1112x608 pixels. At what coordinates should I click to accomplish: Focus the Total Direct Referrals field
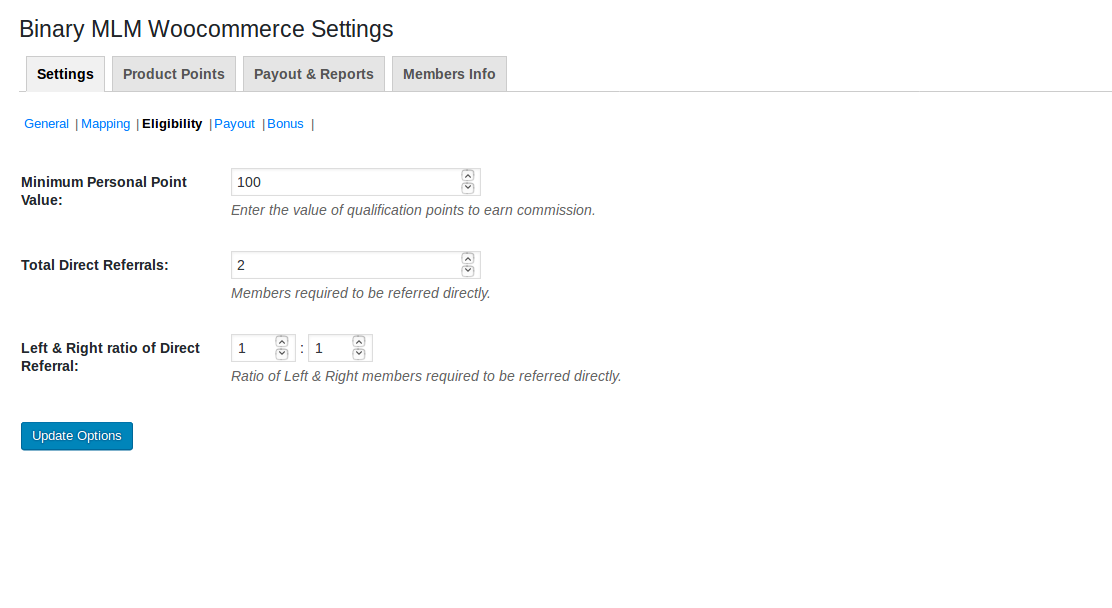tap(346, 265)
